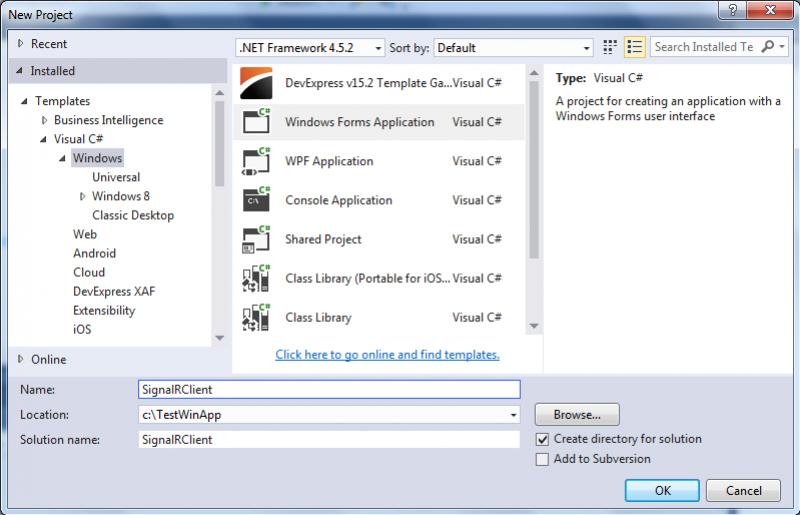Screen dimensions: 800x515
Task: Click template list scroll-down arrow
Action: tap(534, 326)
